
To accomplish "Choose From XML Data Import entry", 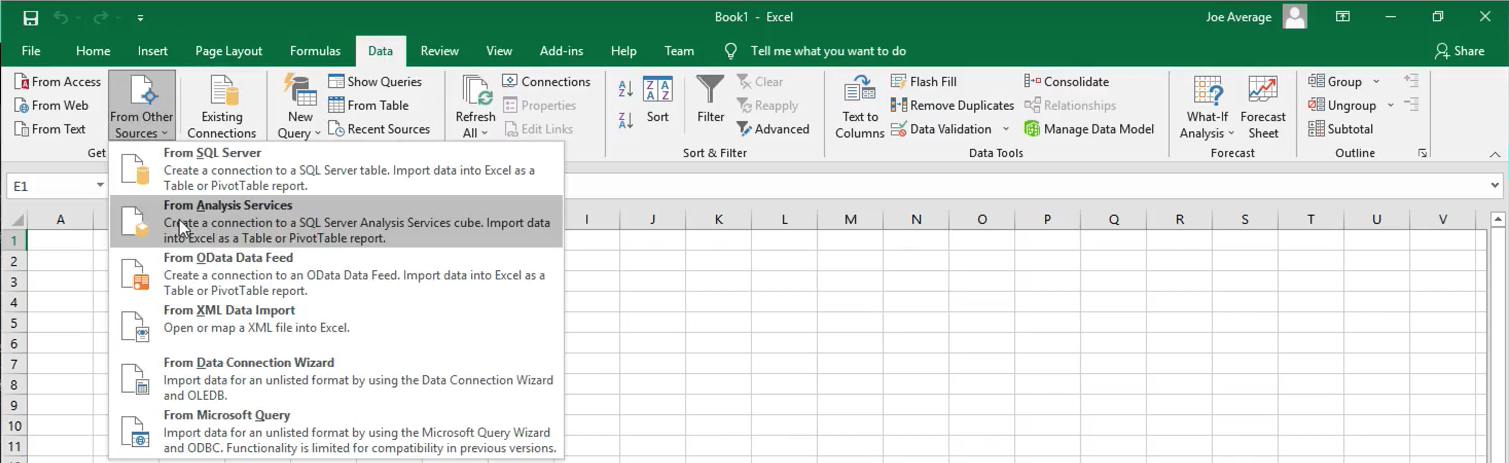I will click(336, 326).
